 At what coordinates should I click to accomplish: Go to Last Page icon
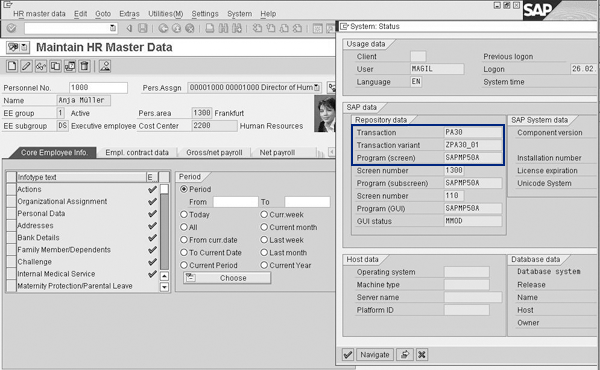[x=297, y=28]
